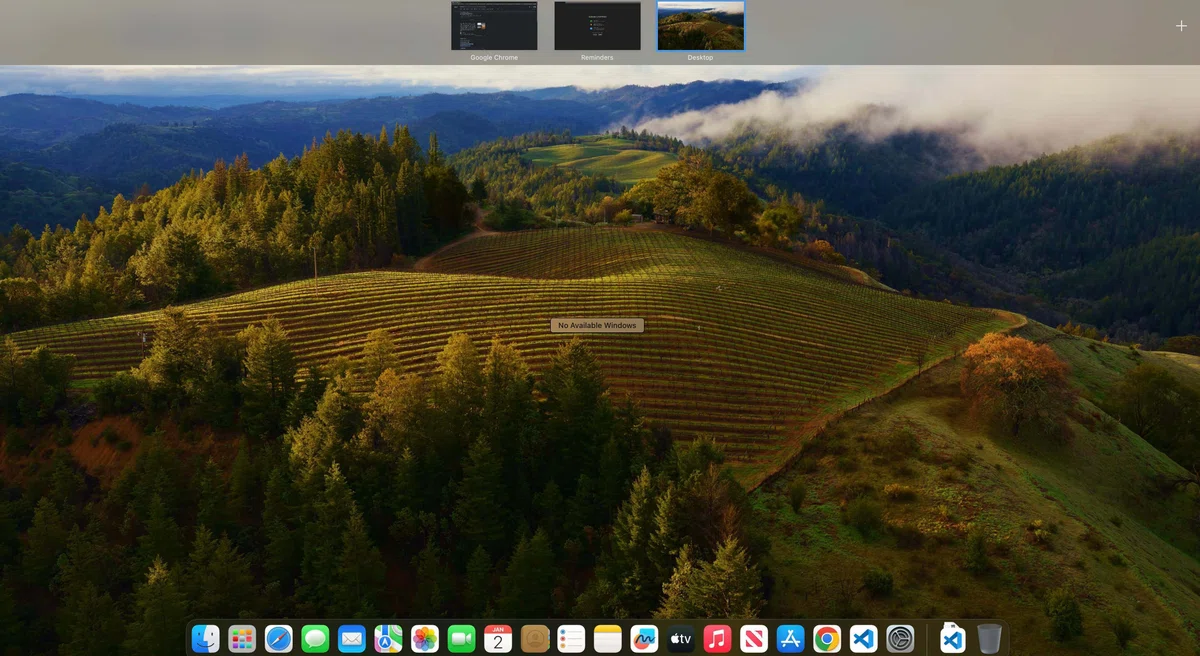Launch Safari from the dock

pyautogui.click(x=279, y=638)
